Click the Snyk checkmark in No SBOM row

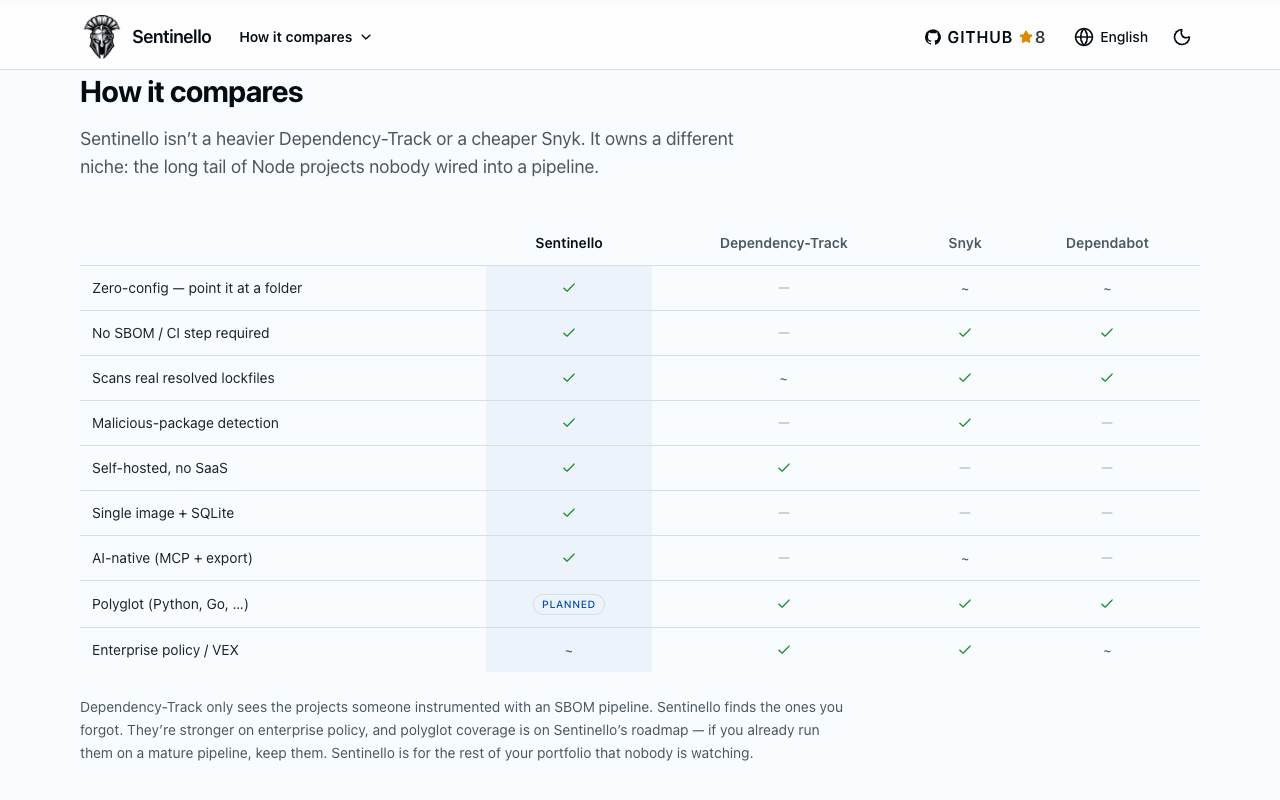[x=965, y=333]
